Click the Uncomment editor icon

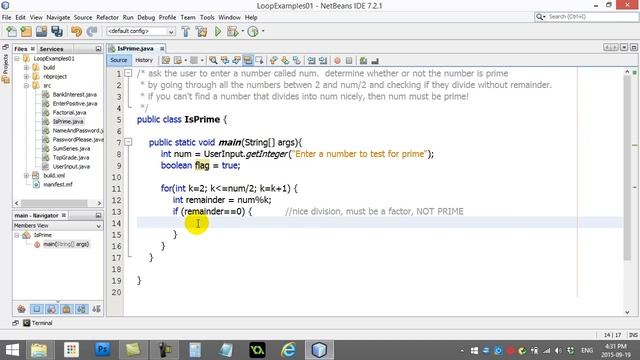[375, 60]
